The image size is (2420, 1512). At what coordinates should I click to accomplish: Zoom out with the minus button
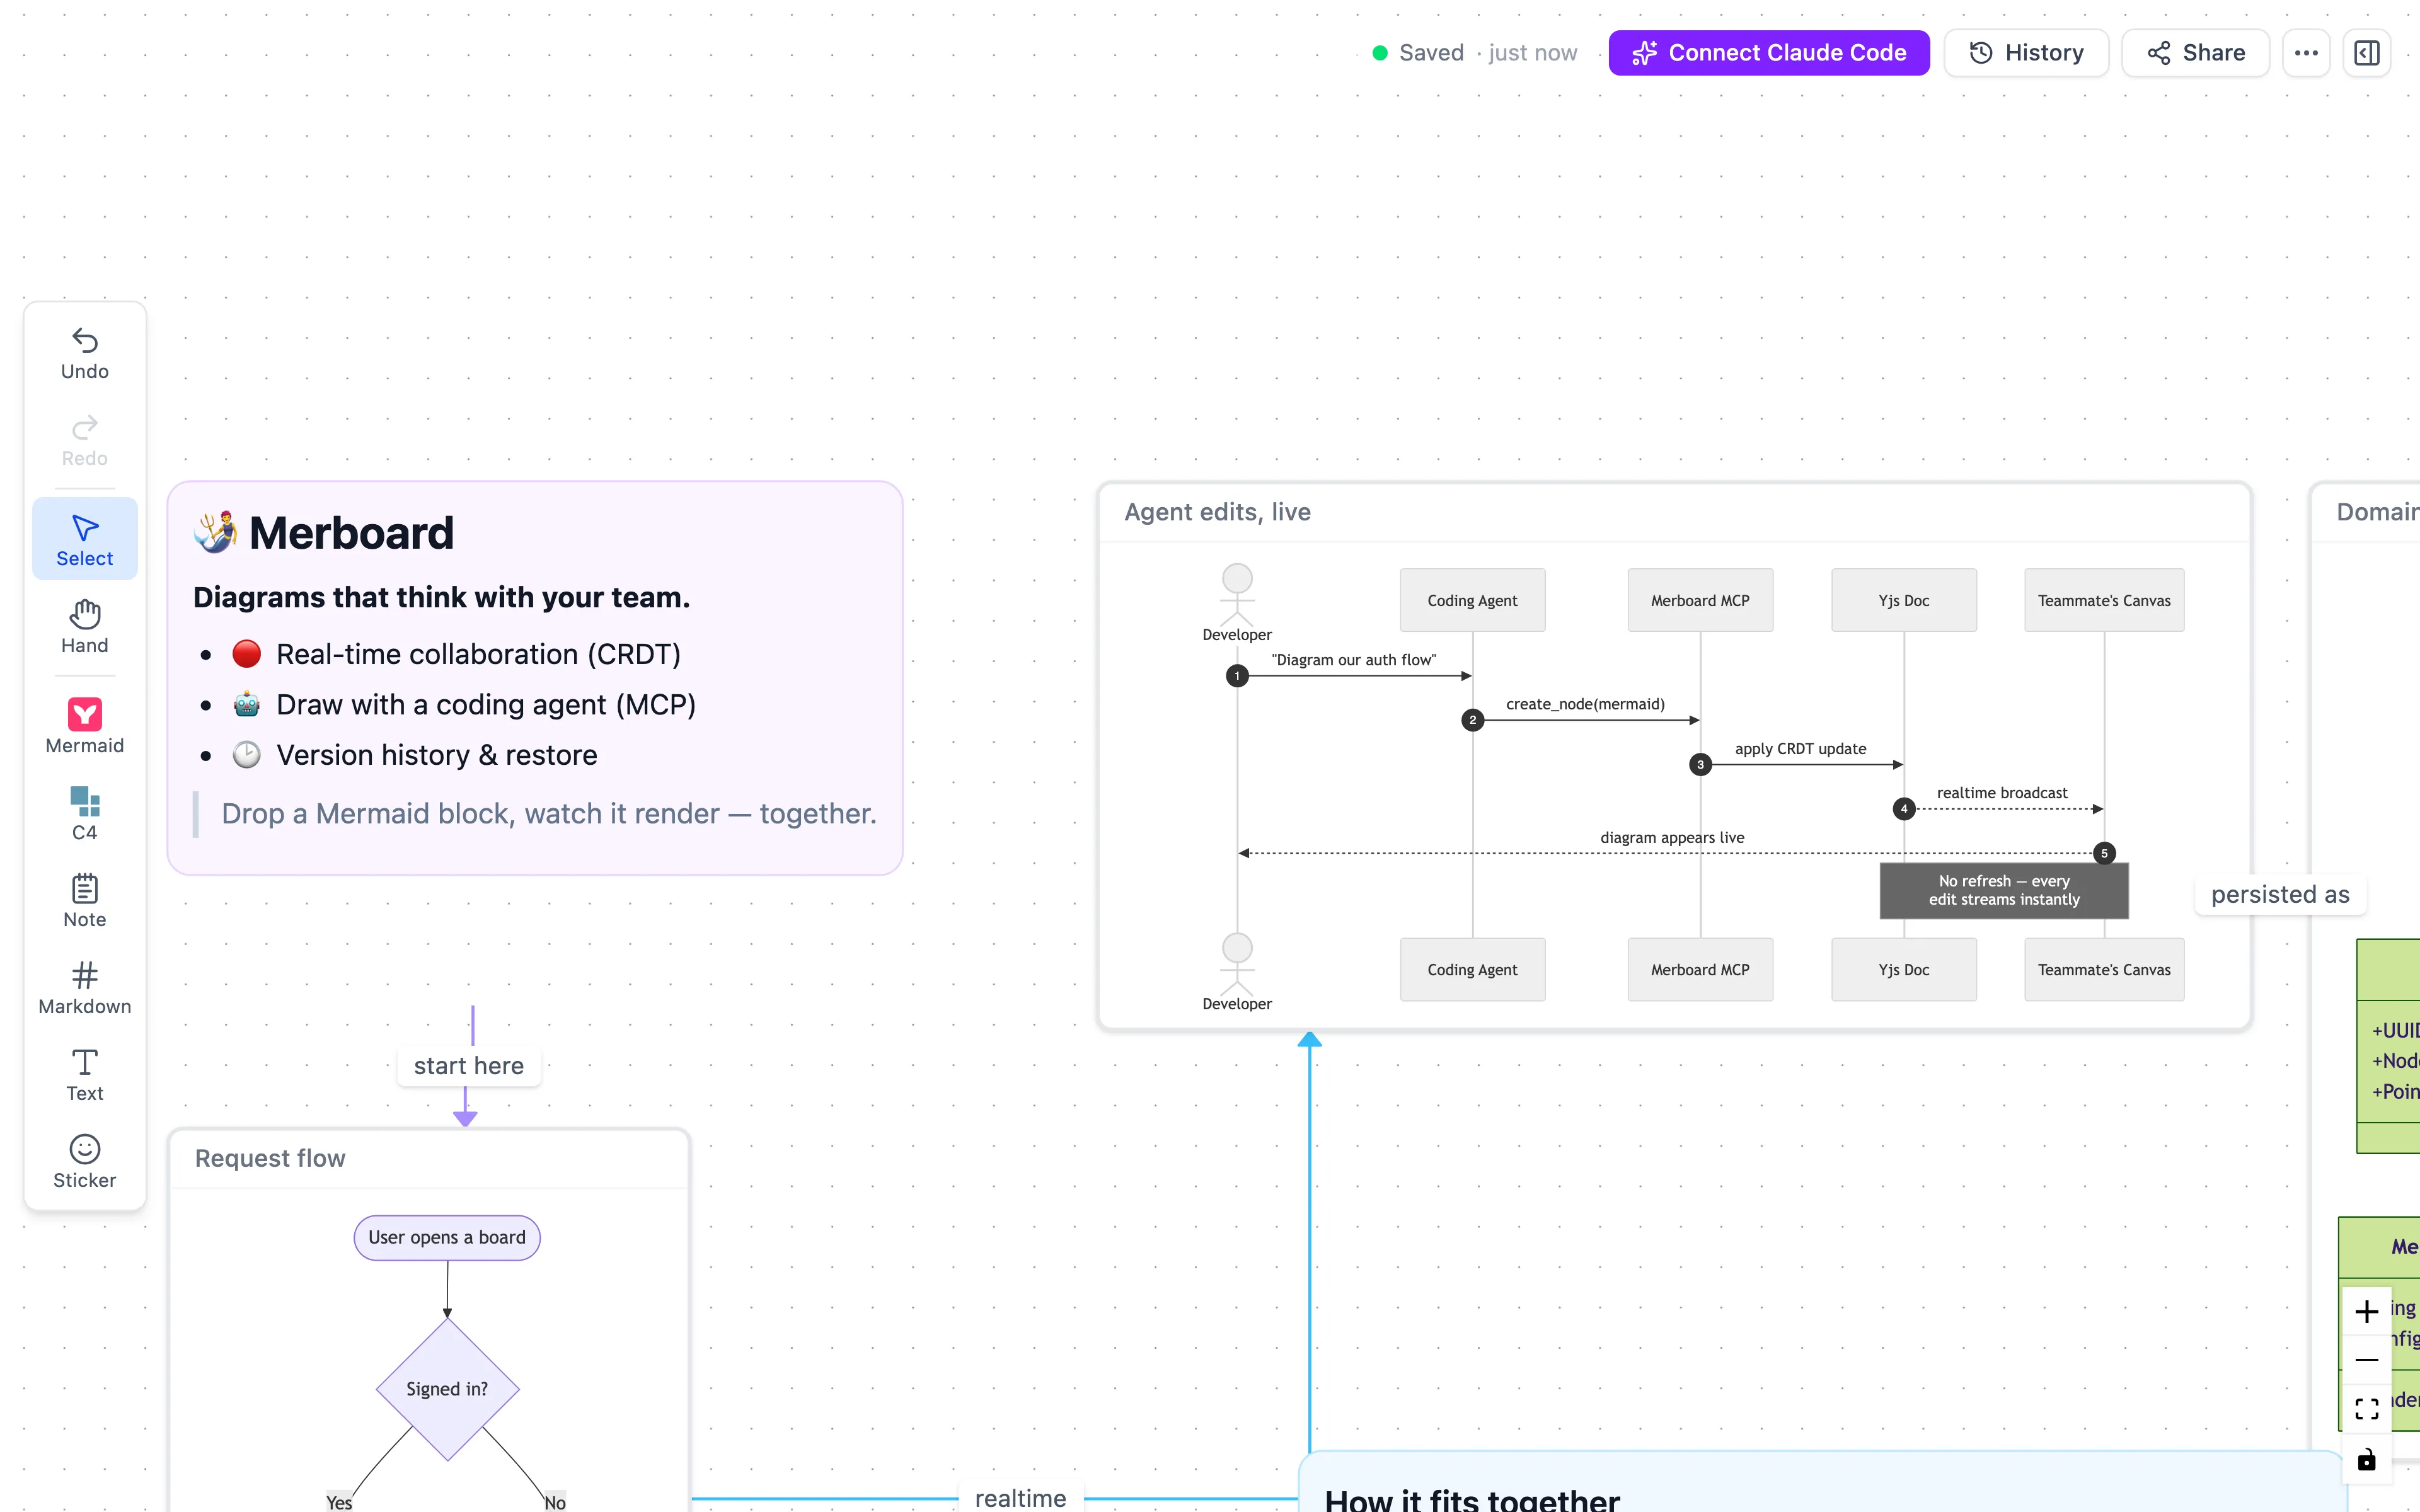click(x=2366, y=1360)
